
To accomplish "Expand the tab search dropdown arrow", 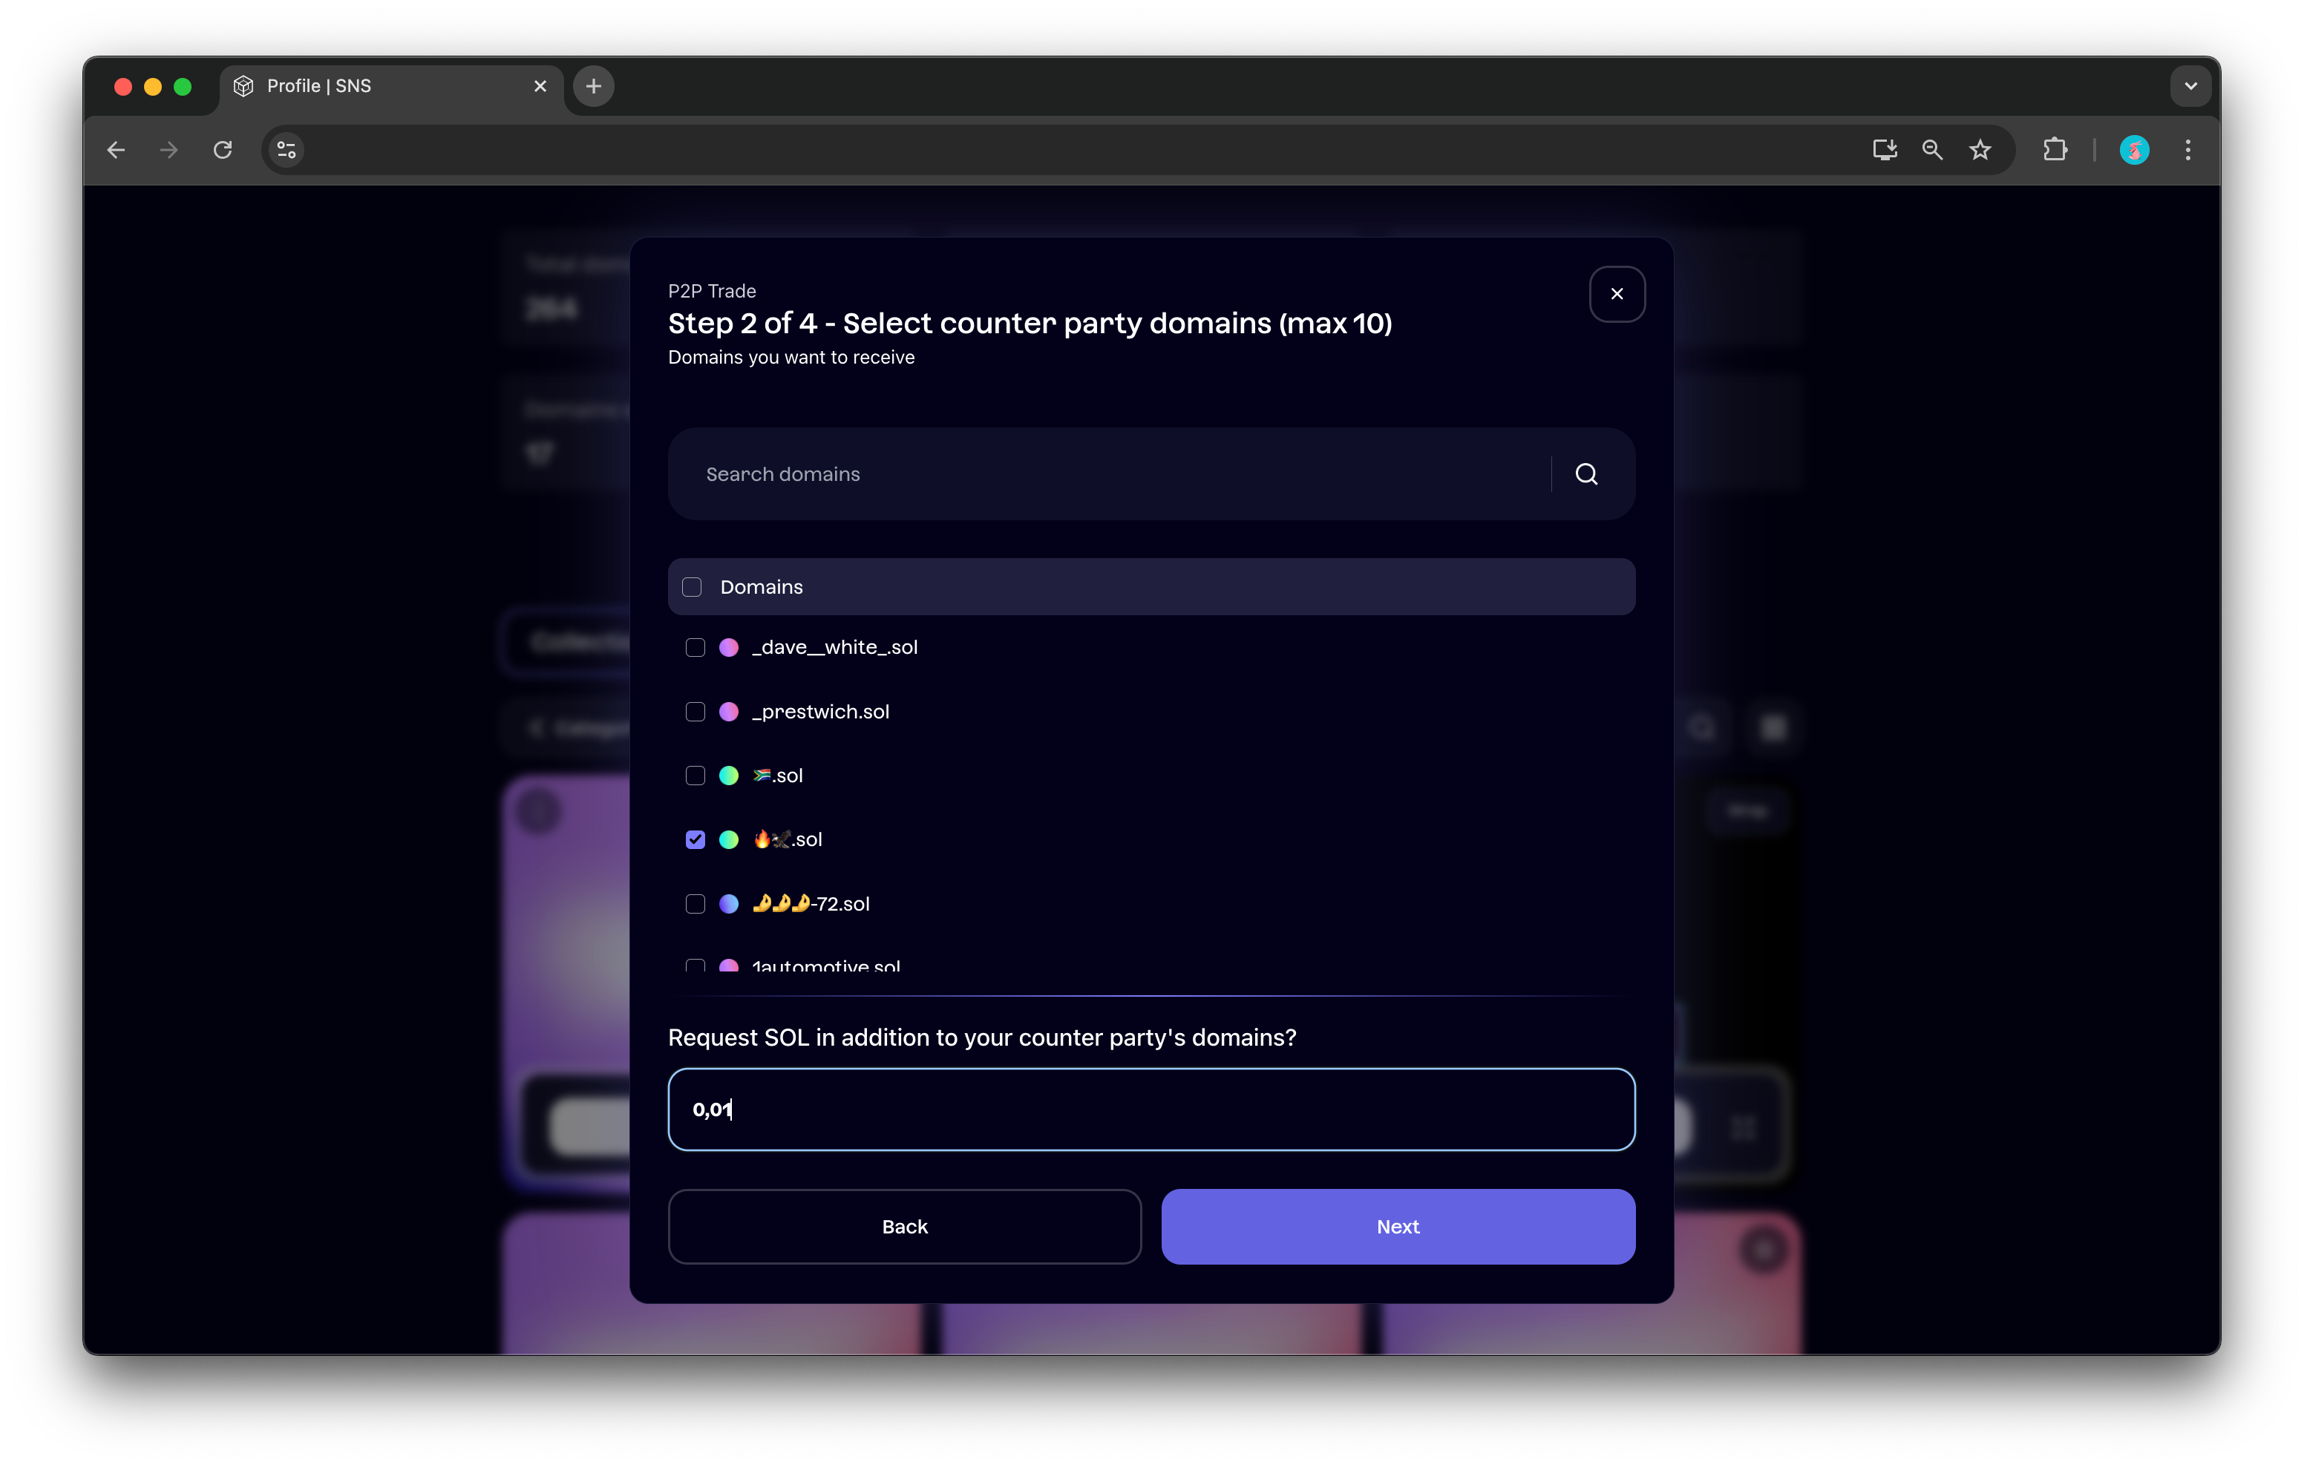I will coord(2190,86).
